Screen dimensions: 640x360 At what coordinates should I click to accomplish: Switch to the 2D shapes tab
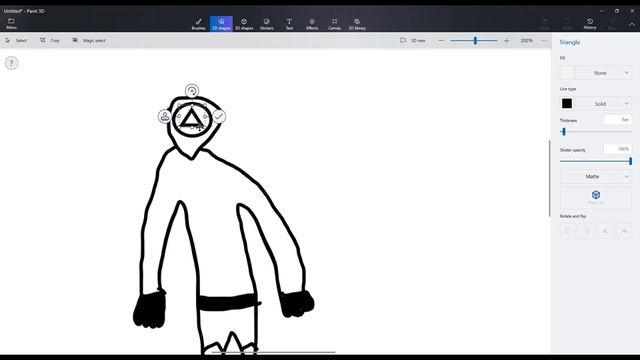221,24
